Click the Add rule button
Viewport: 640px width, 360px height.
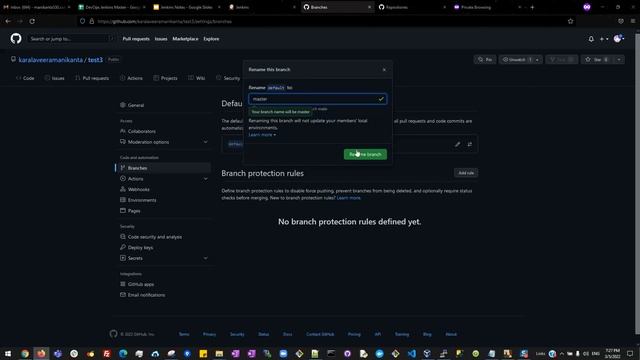coord(466,173)
